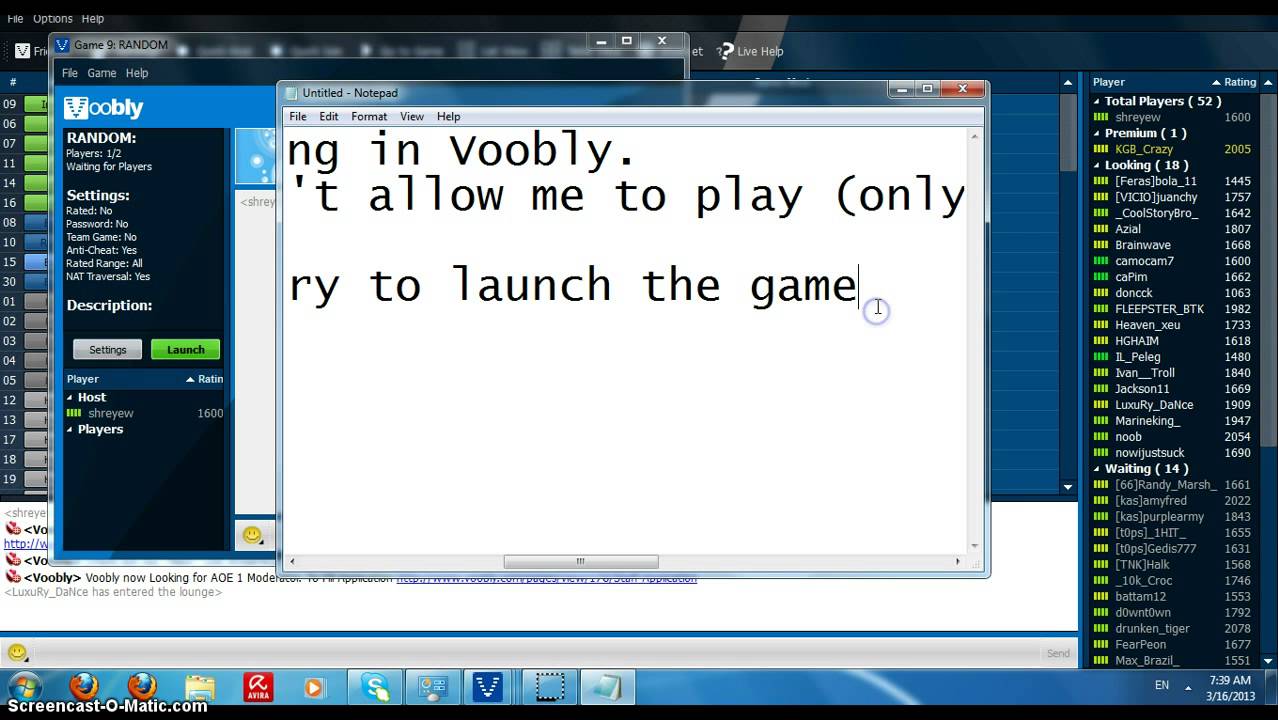Click the Send button in the lobby chat

(1058, 653)
